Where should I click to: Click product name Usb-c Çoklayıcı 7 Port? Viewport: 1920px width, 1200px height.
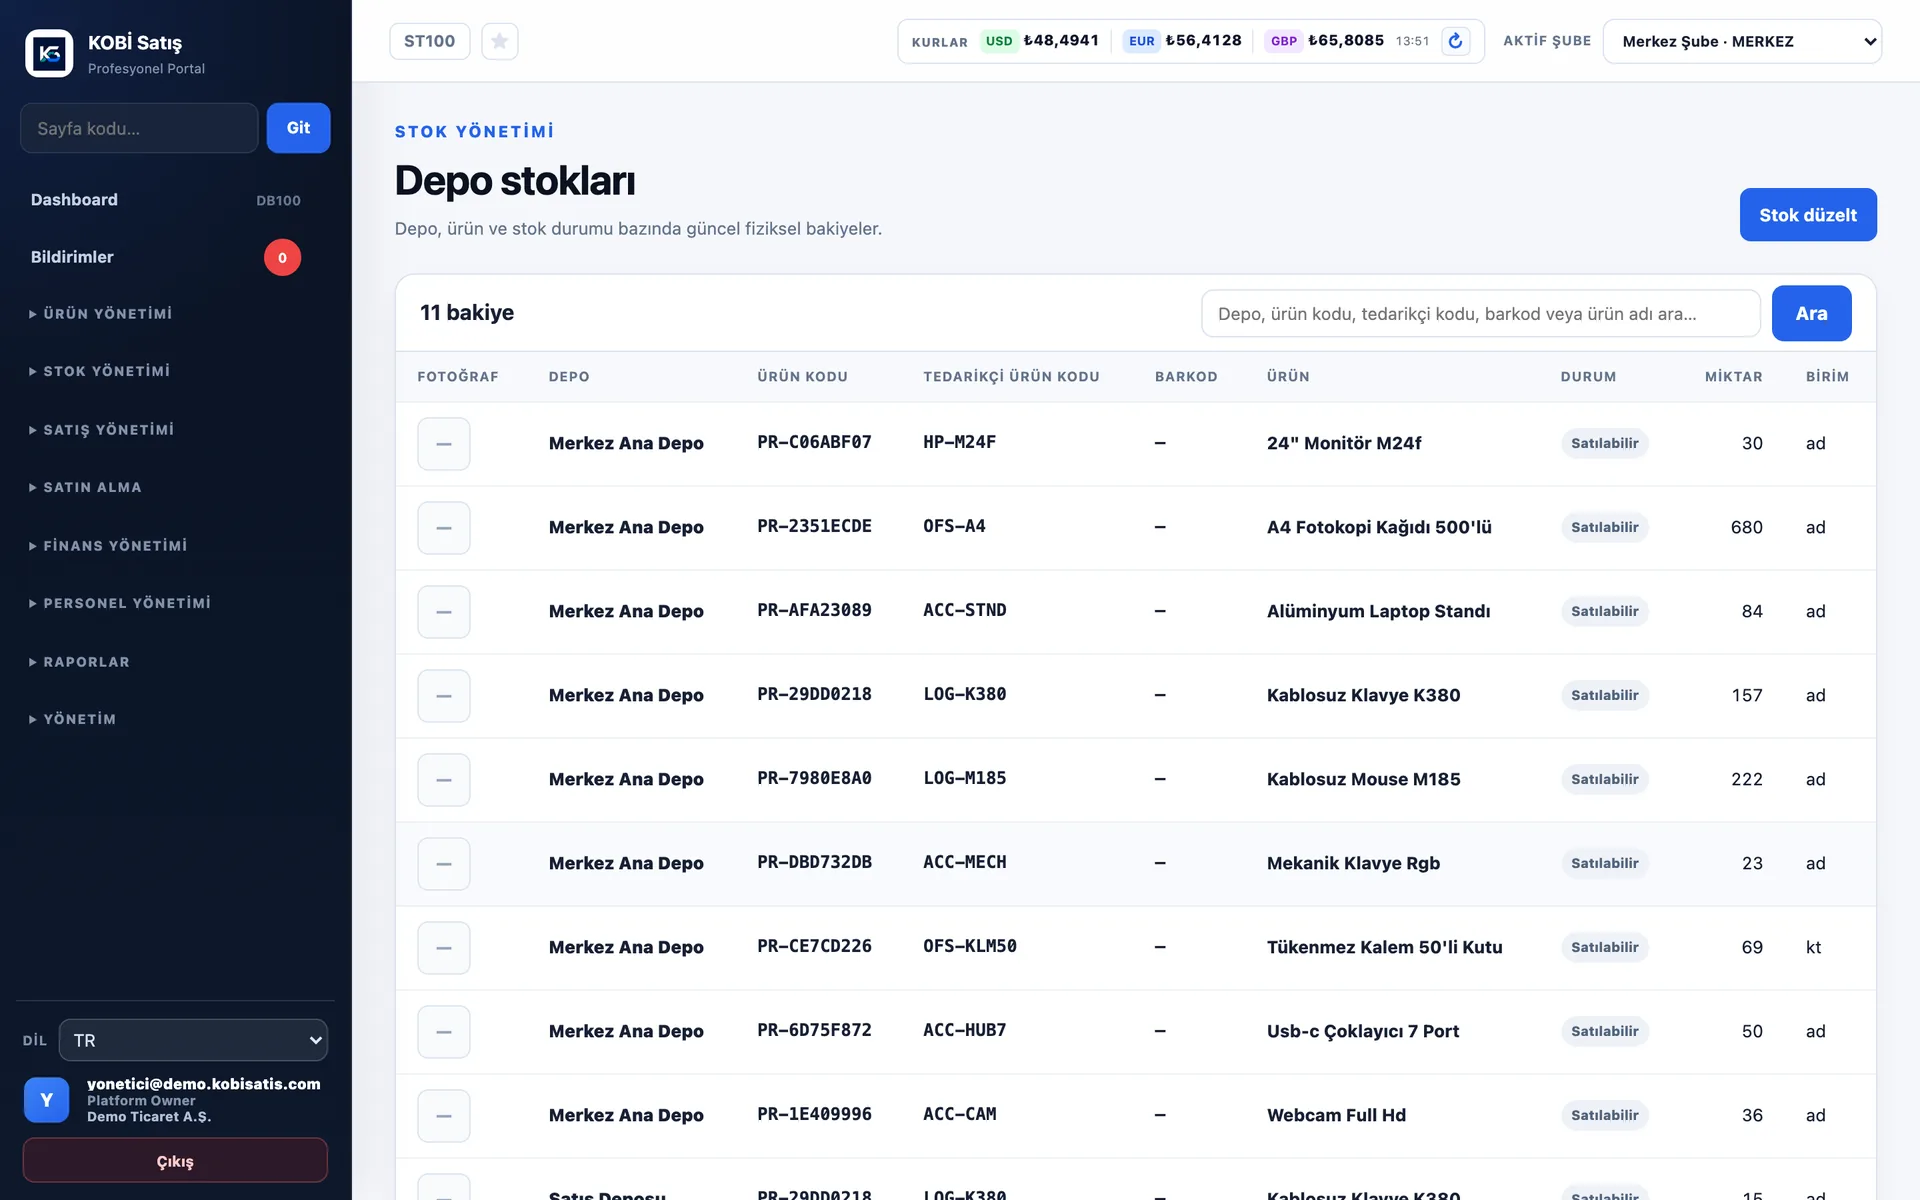[1363, 1031]
